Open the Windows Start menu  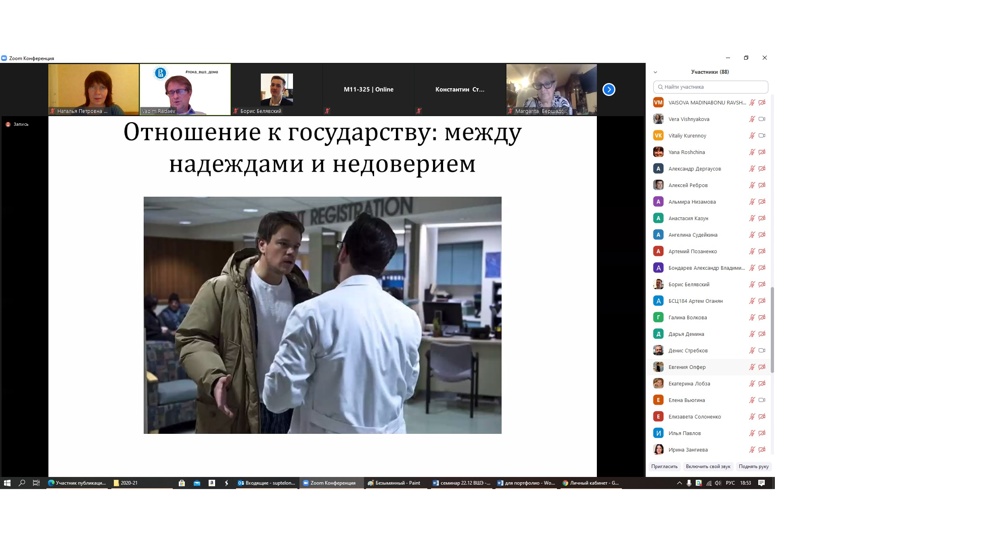click(7, 483)
